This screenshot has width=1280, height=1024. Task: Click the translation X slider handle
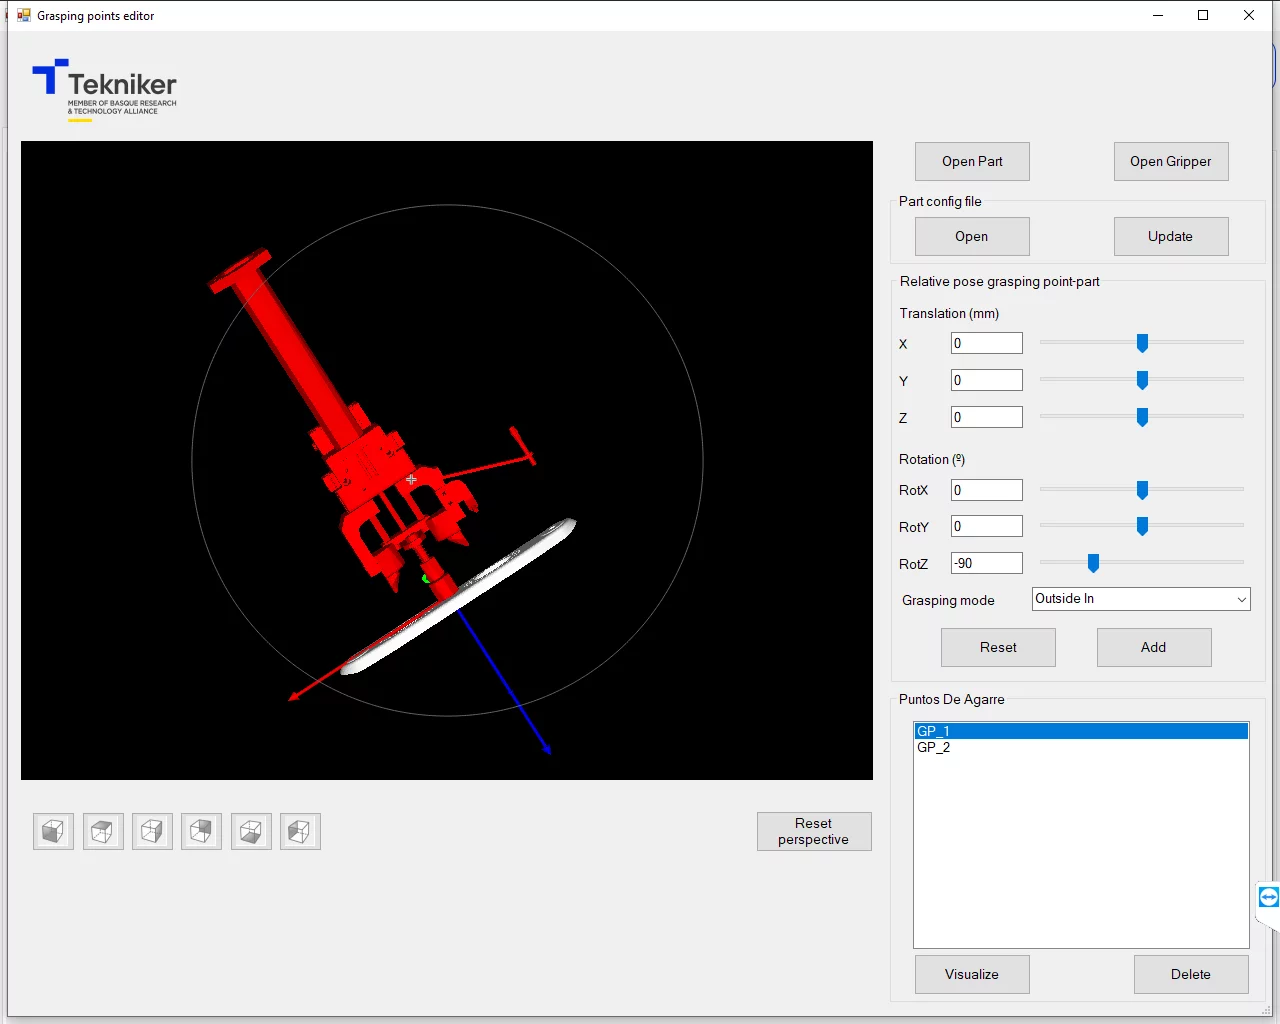coord(1142,343)
